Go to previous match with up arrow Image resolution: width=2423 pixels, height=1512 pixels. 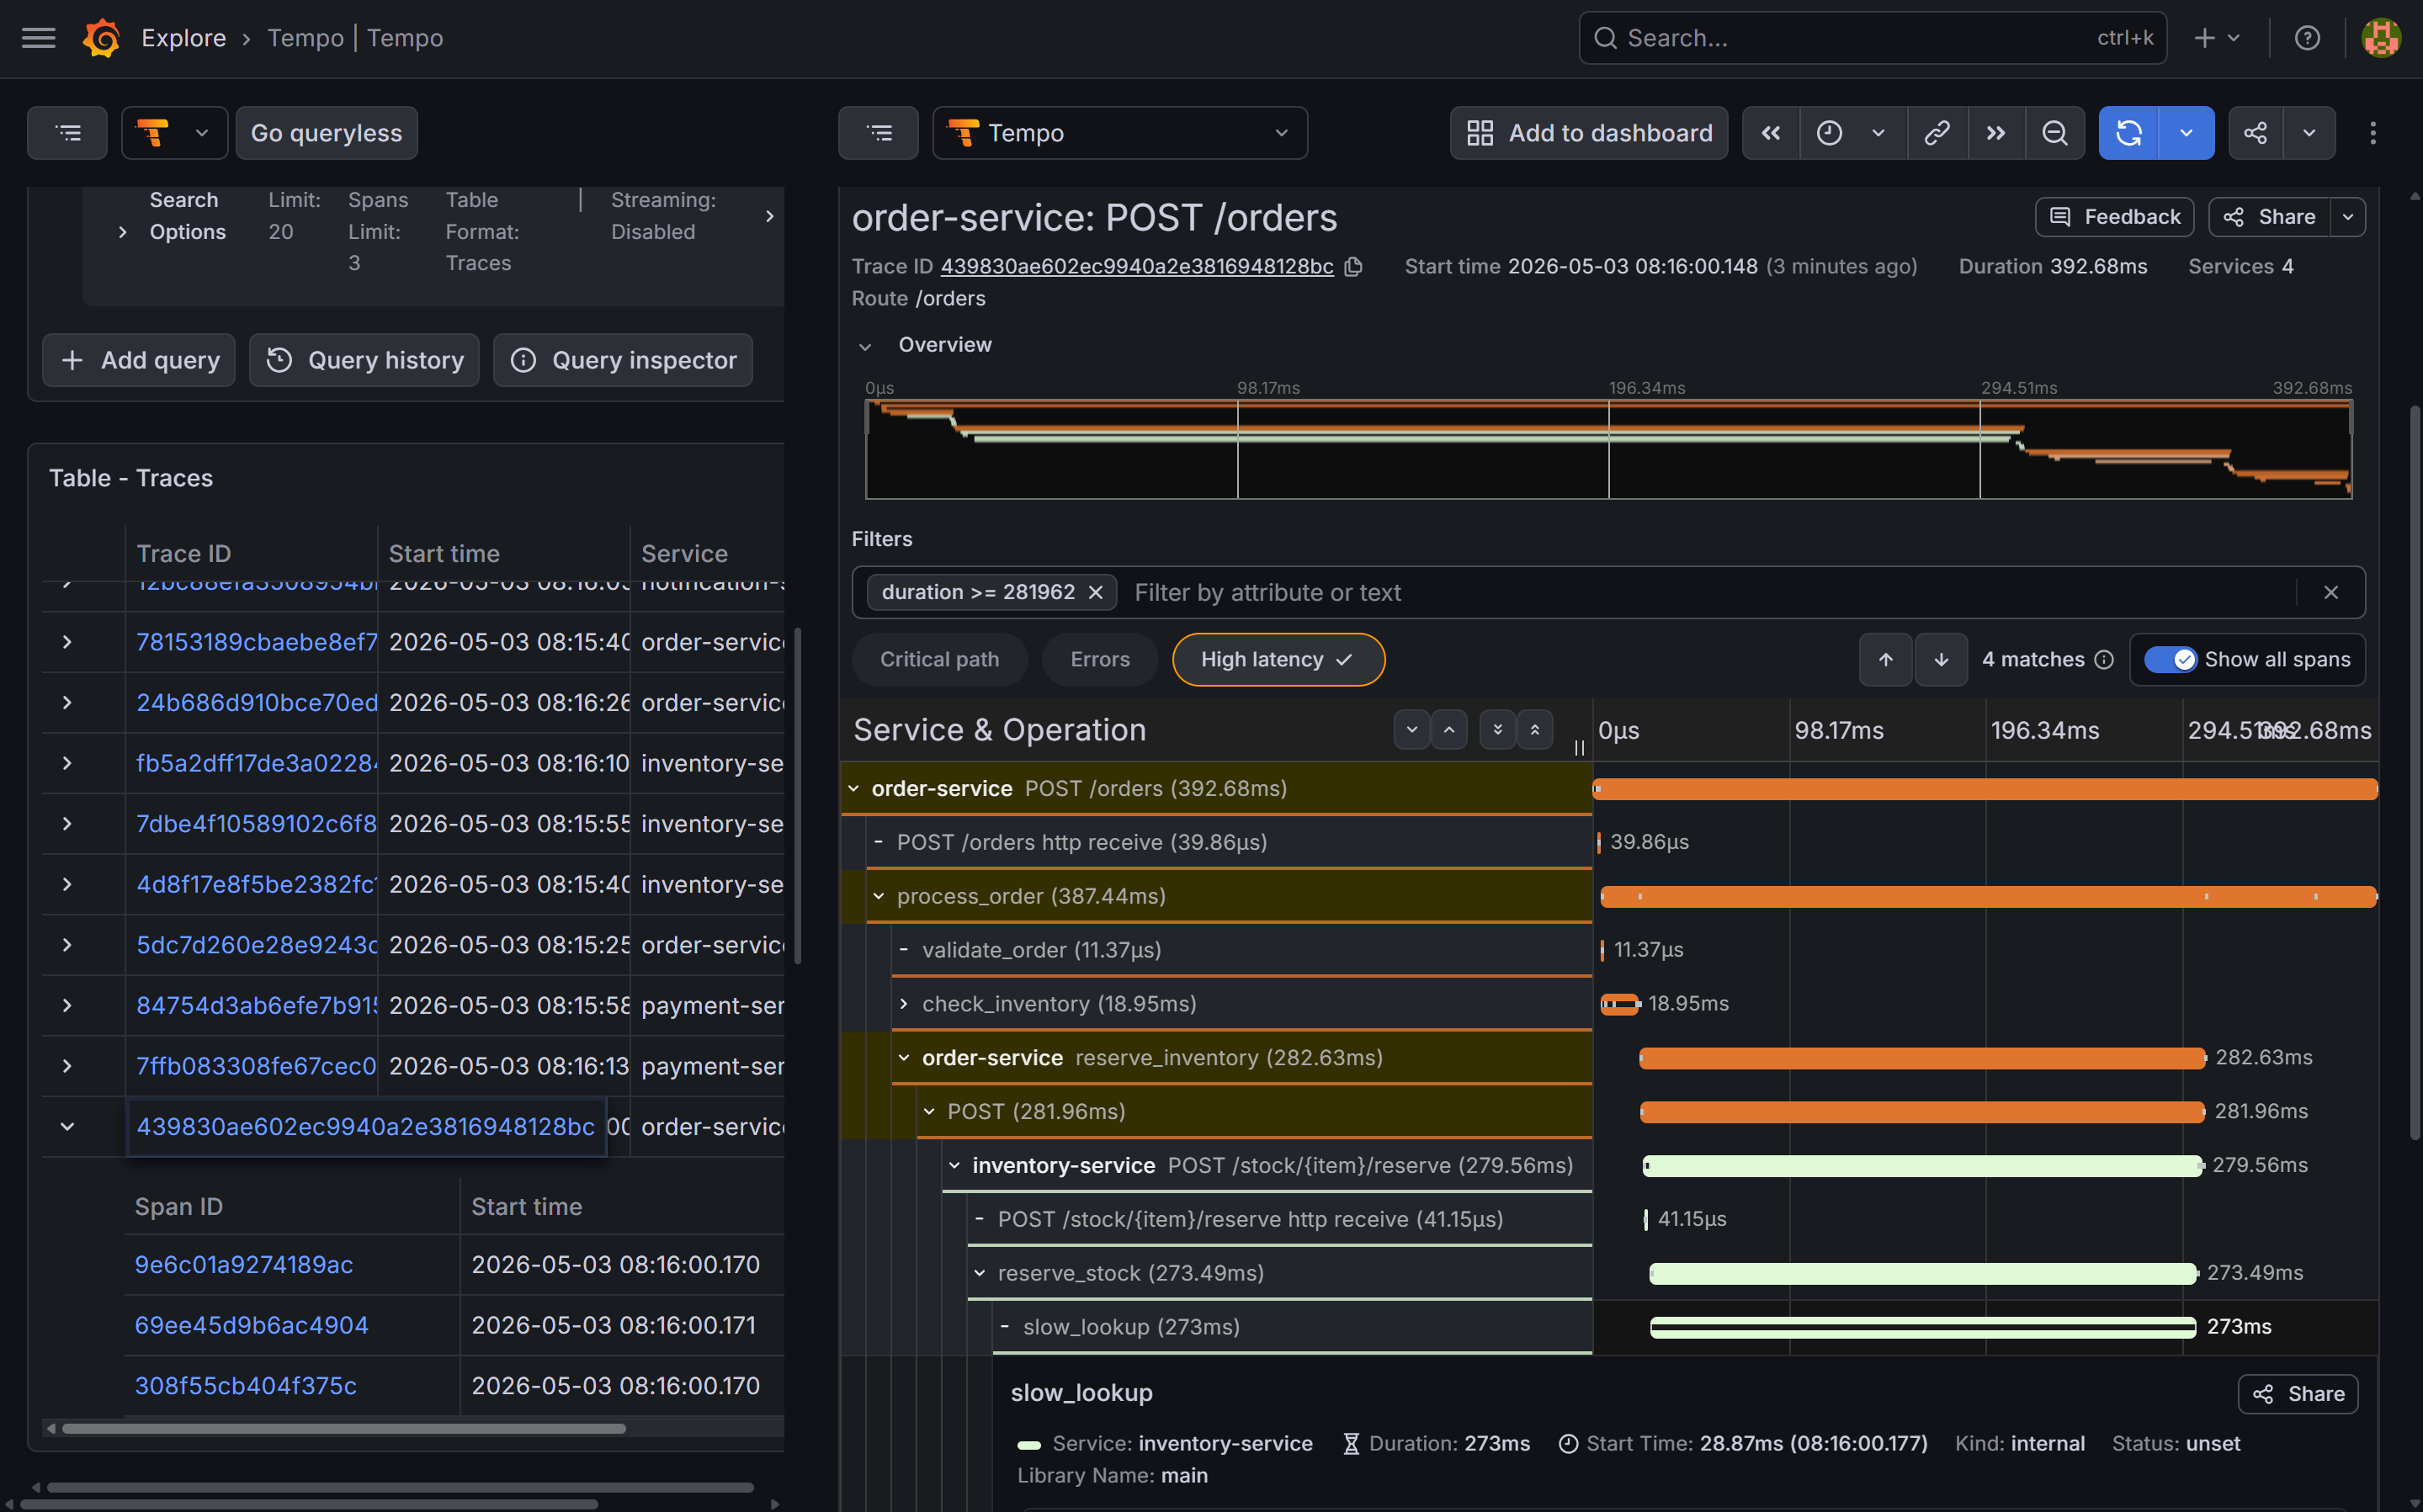click(x=1885, y=660)
